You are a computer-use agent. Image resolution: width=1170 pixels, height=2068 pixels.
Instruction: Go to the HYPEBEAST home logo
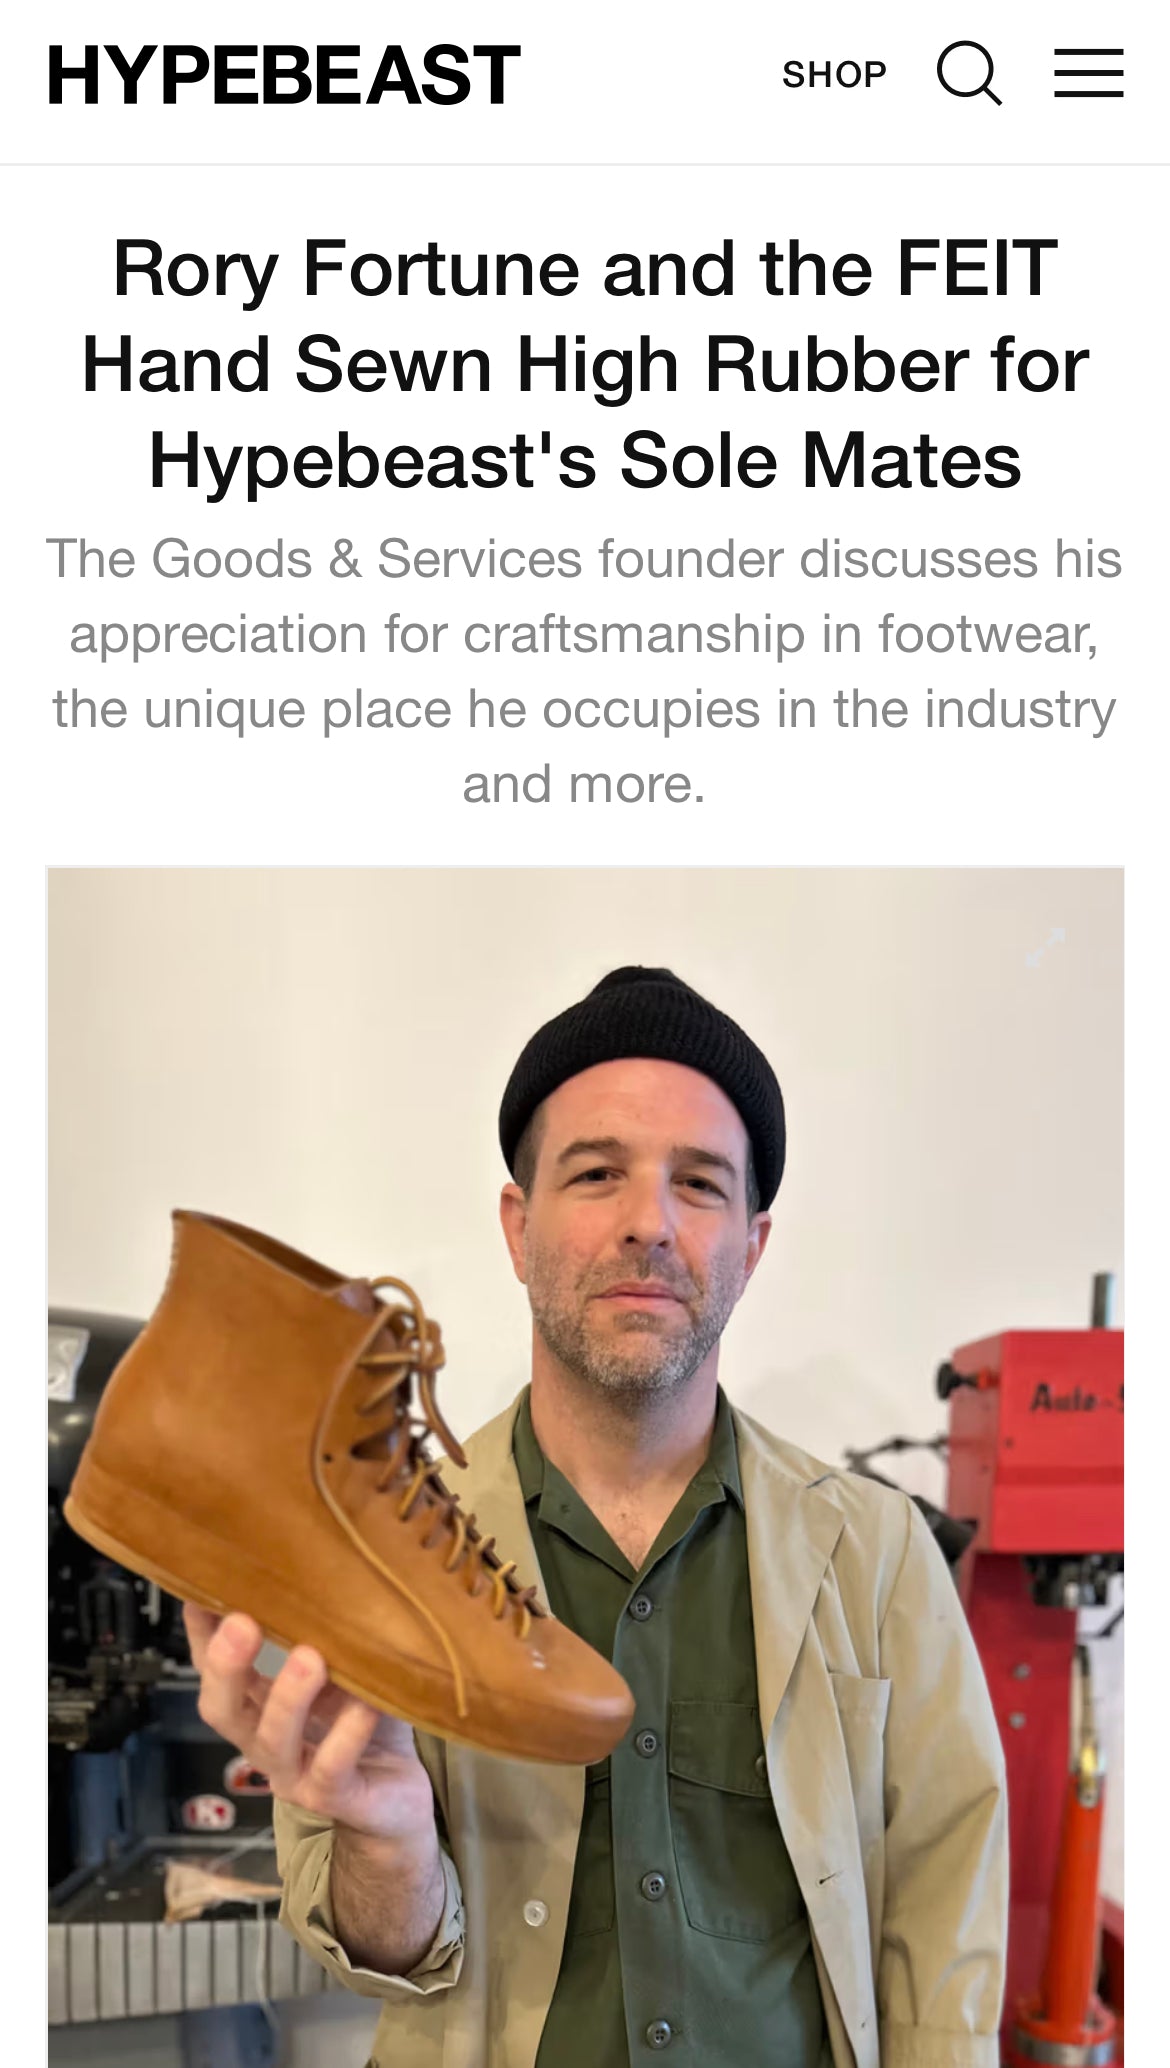284,75
